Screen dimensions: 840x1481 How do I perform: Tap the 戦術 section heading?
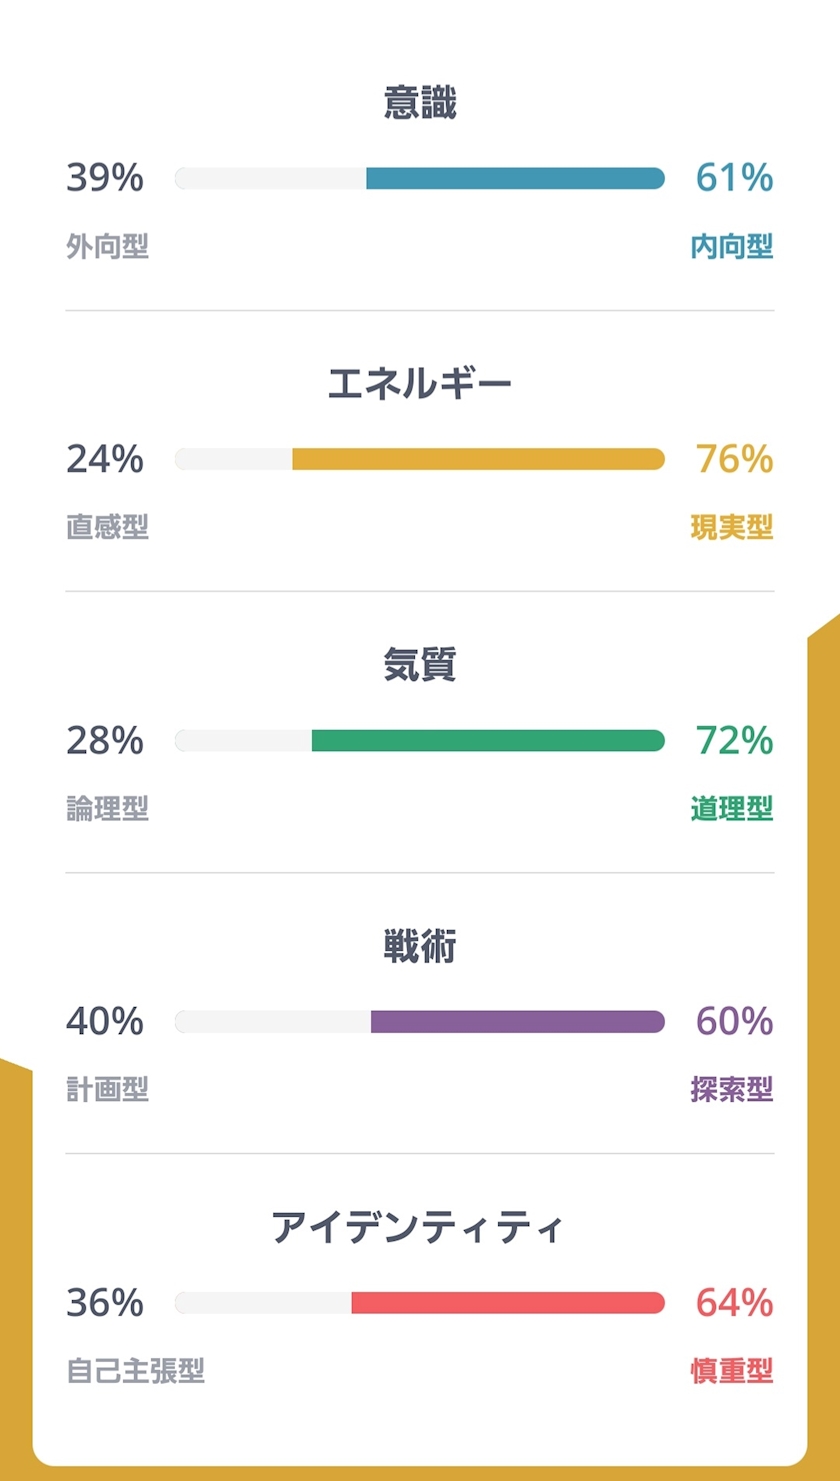(420, 947)
